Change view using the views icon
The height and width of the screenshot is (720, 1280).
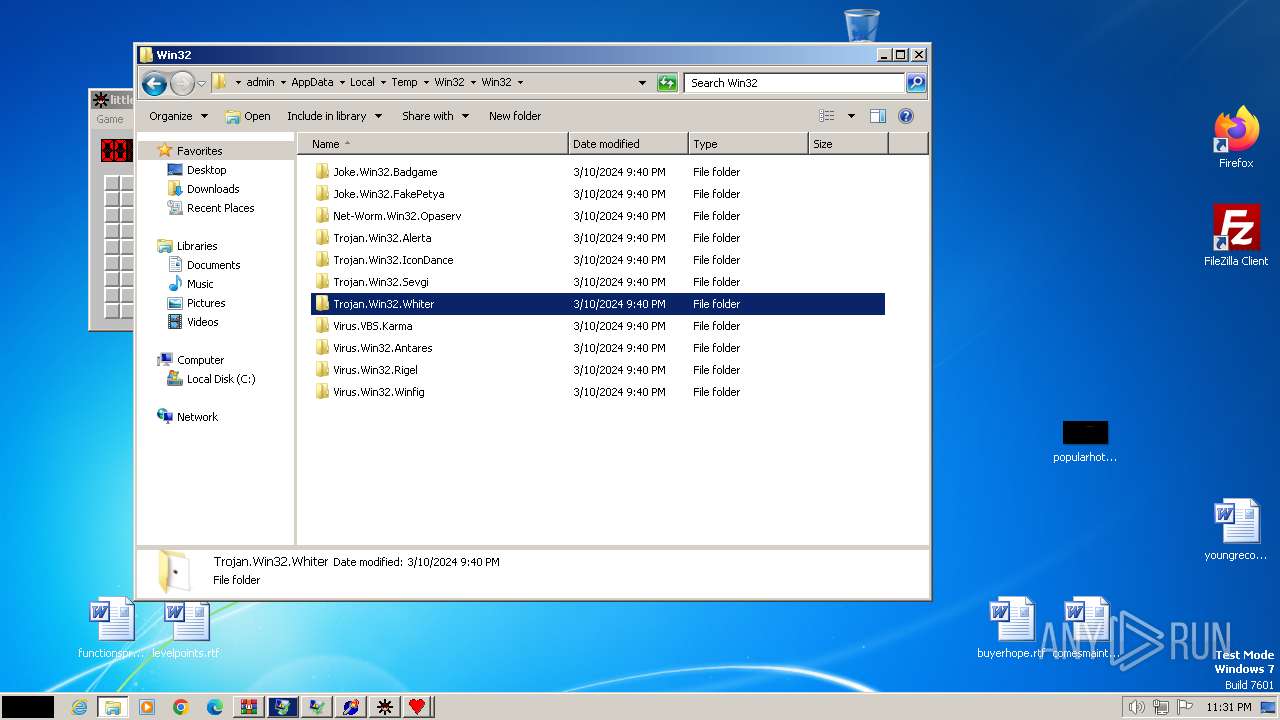click(x=826, y=116)
